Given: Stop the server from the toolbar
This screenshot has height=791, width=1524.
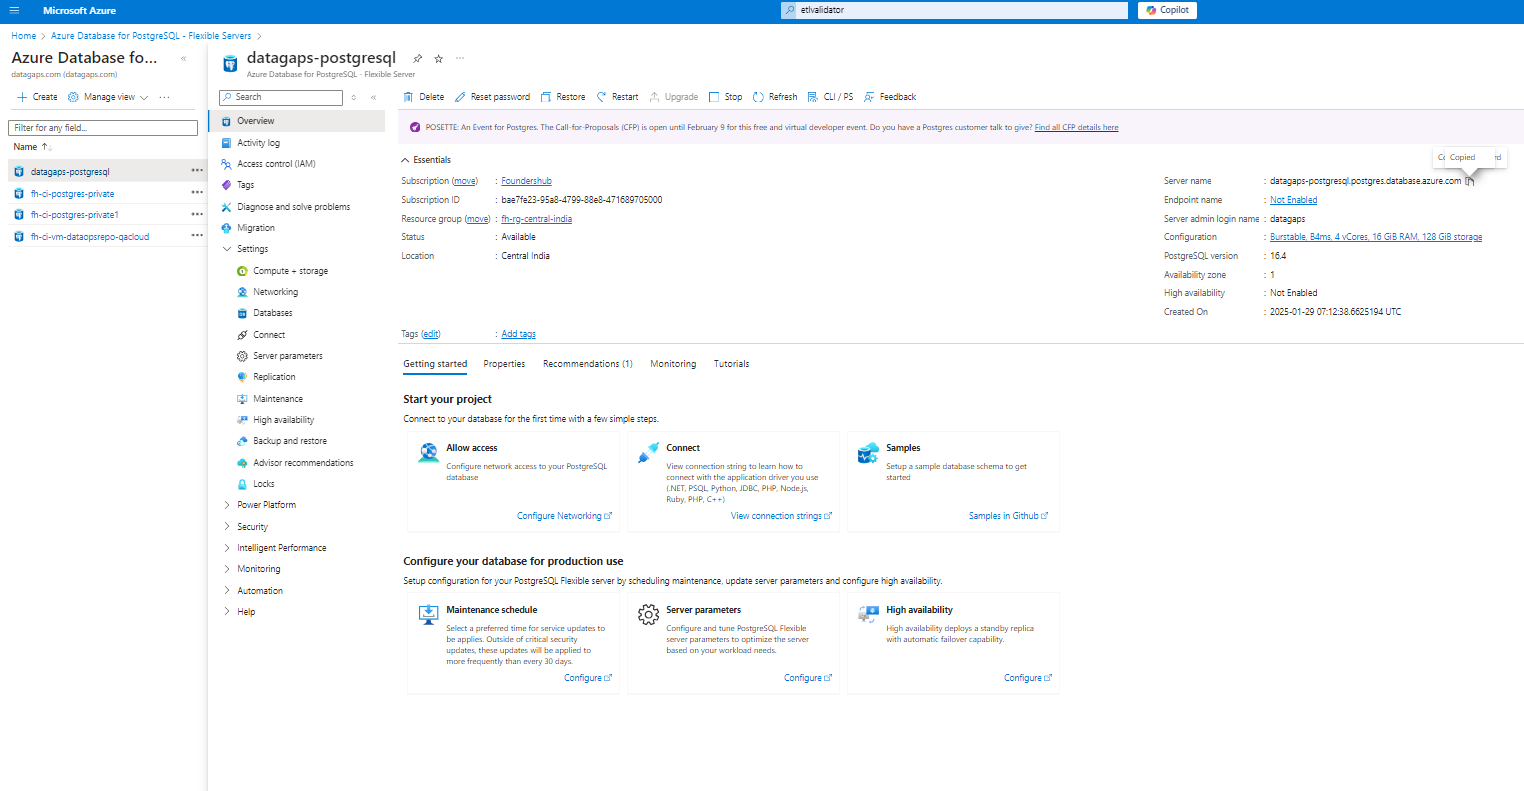Looking at the screenshot, I should [726, 97].
